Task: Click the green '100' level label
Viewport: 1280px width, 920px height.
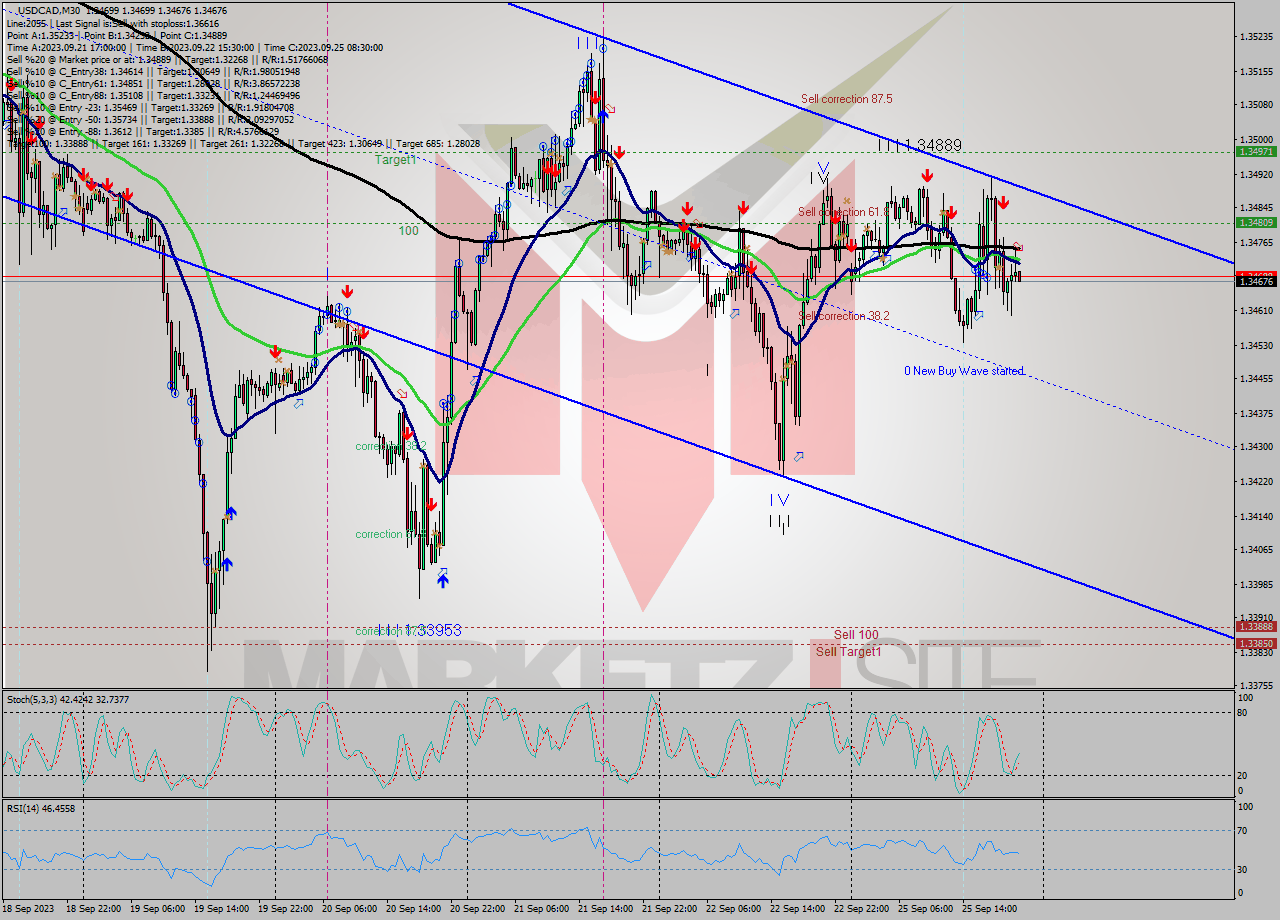Action: coord(409,231)
